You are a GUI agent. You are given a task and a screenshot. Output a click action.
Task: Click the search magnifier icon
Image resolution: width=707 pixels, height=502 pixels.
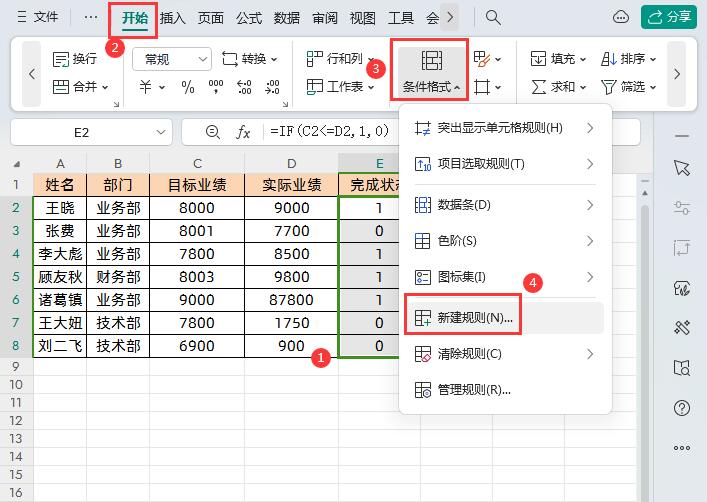coord(493,18)
